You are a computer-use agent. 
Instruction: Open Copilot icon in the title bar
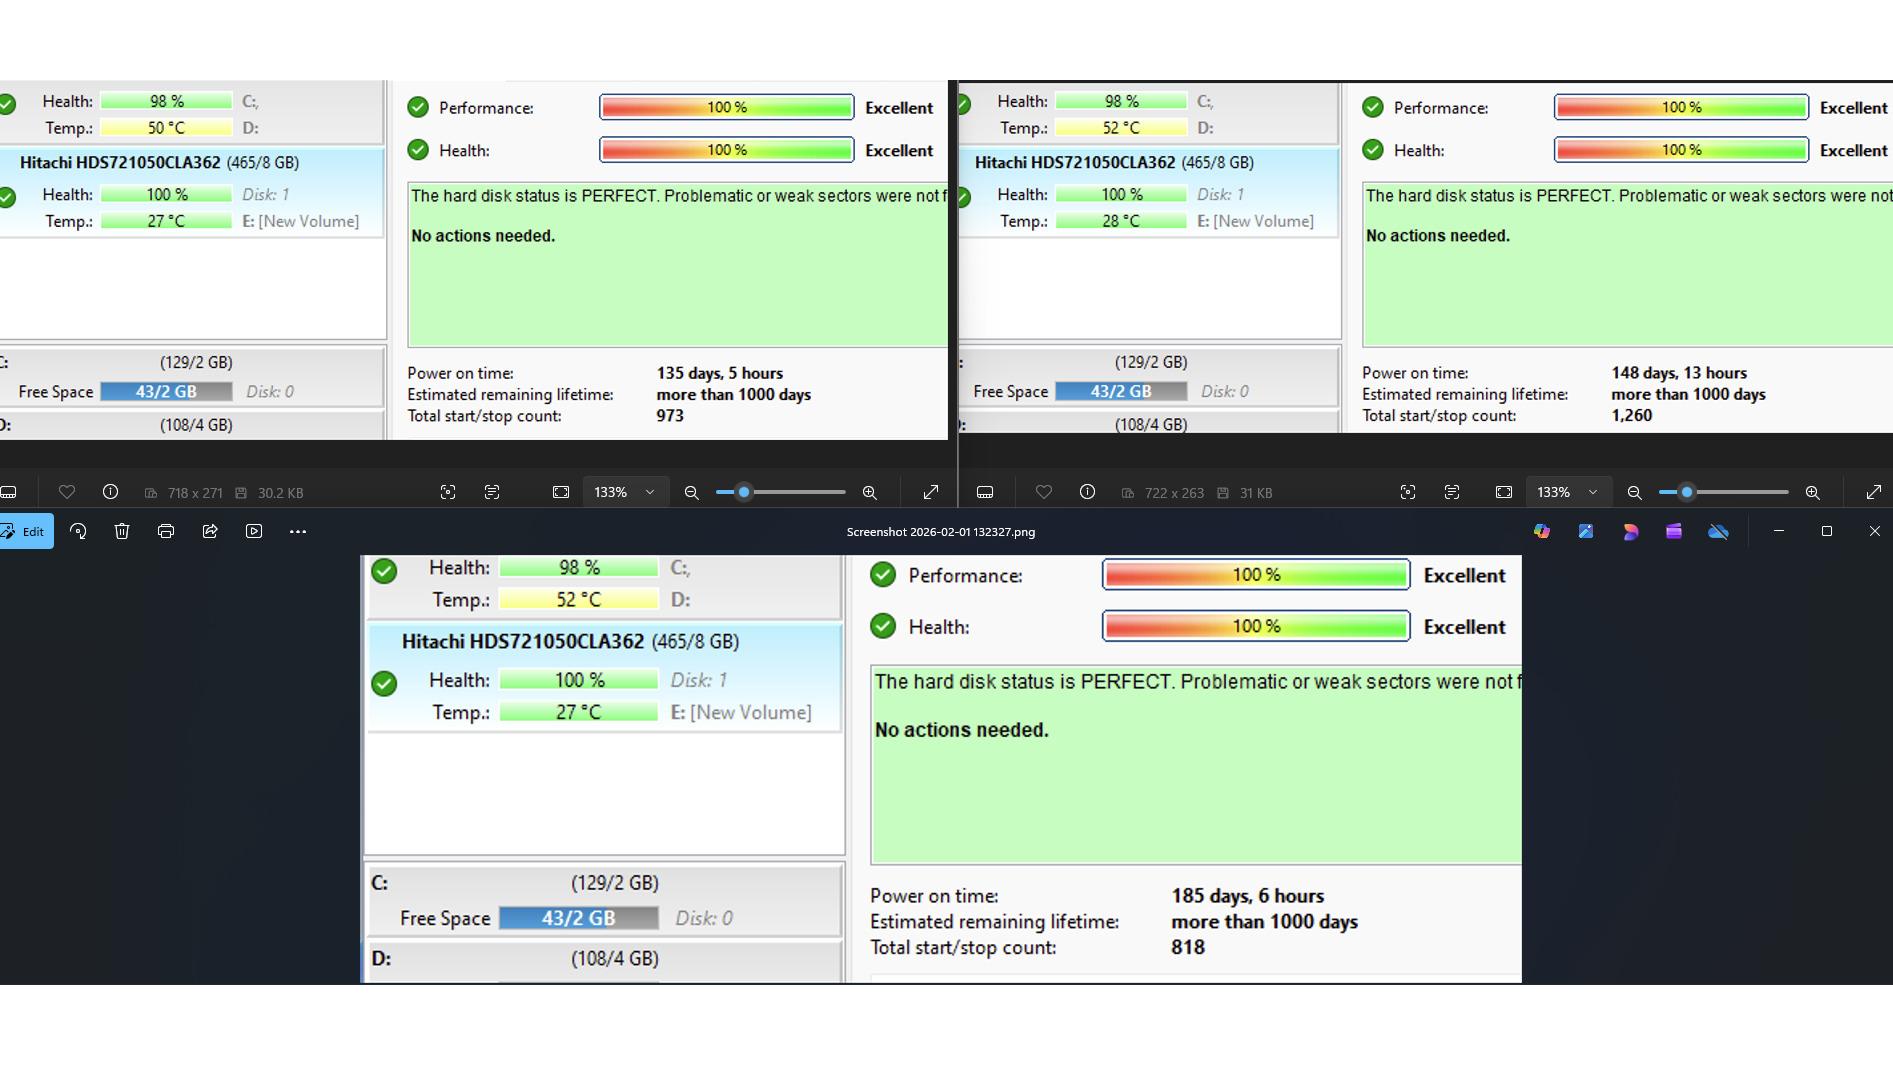[x=1542, y=532]
